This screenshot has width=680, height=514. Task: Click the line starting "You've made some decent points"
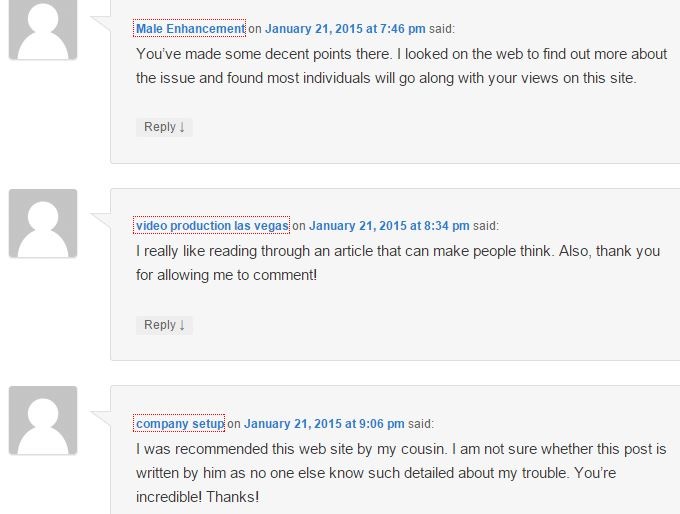(401, 54)
